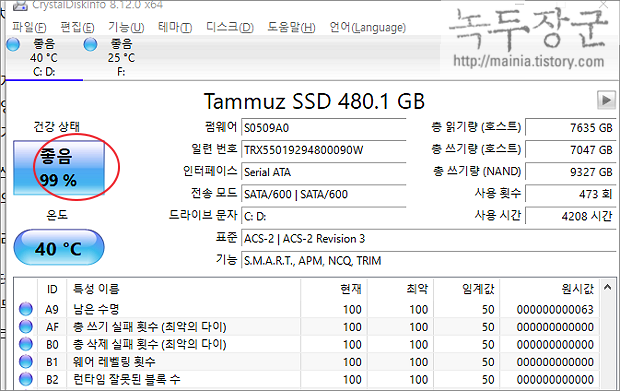Select the 총 쓰기 실패 횟수 attribute row
Screen dimensions: 620x391
point(307,327)
